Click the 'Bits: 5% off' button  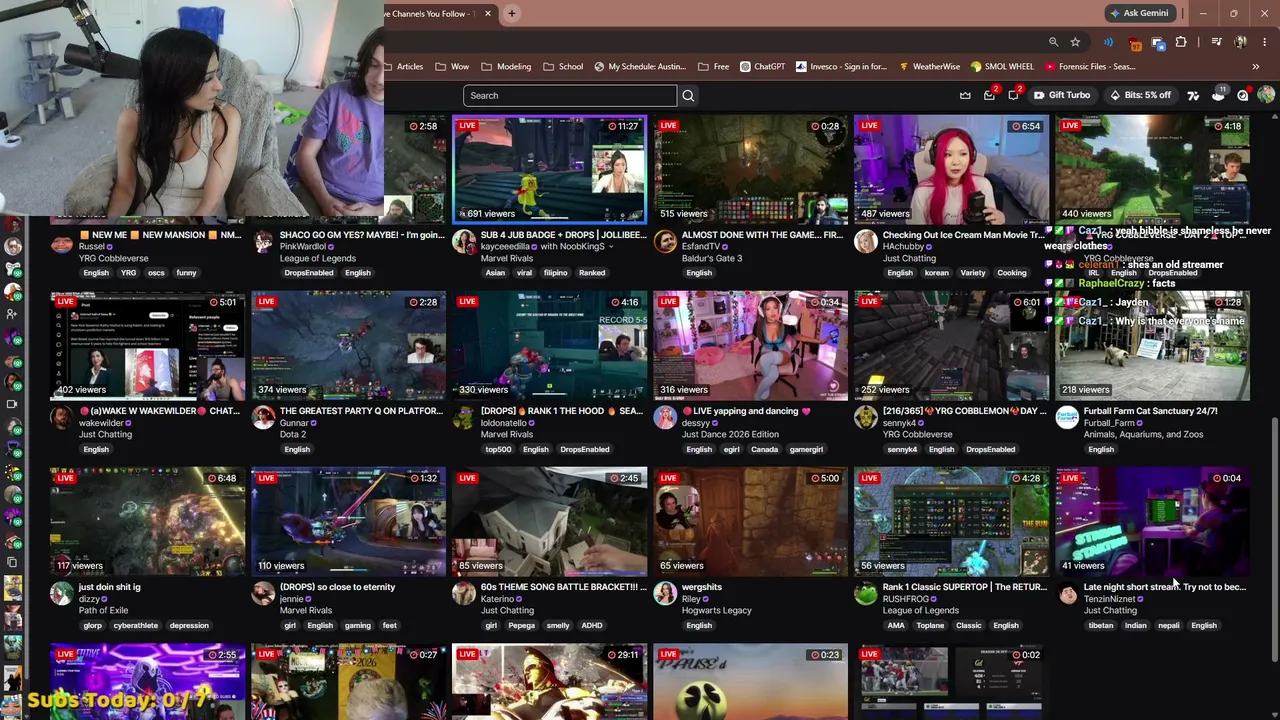coord(1140,95)
